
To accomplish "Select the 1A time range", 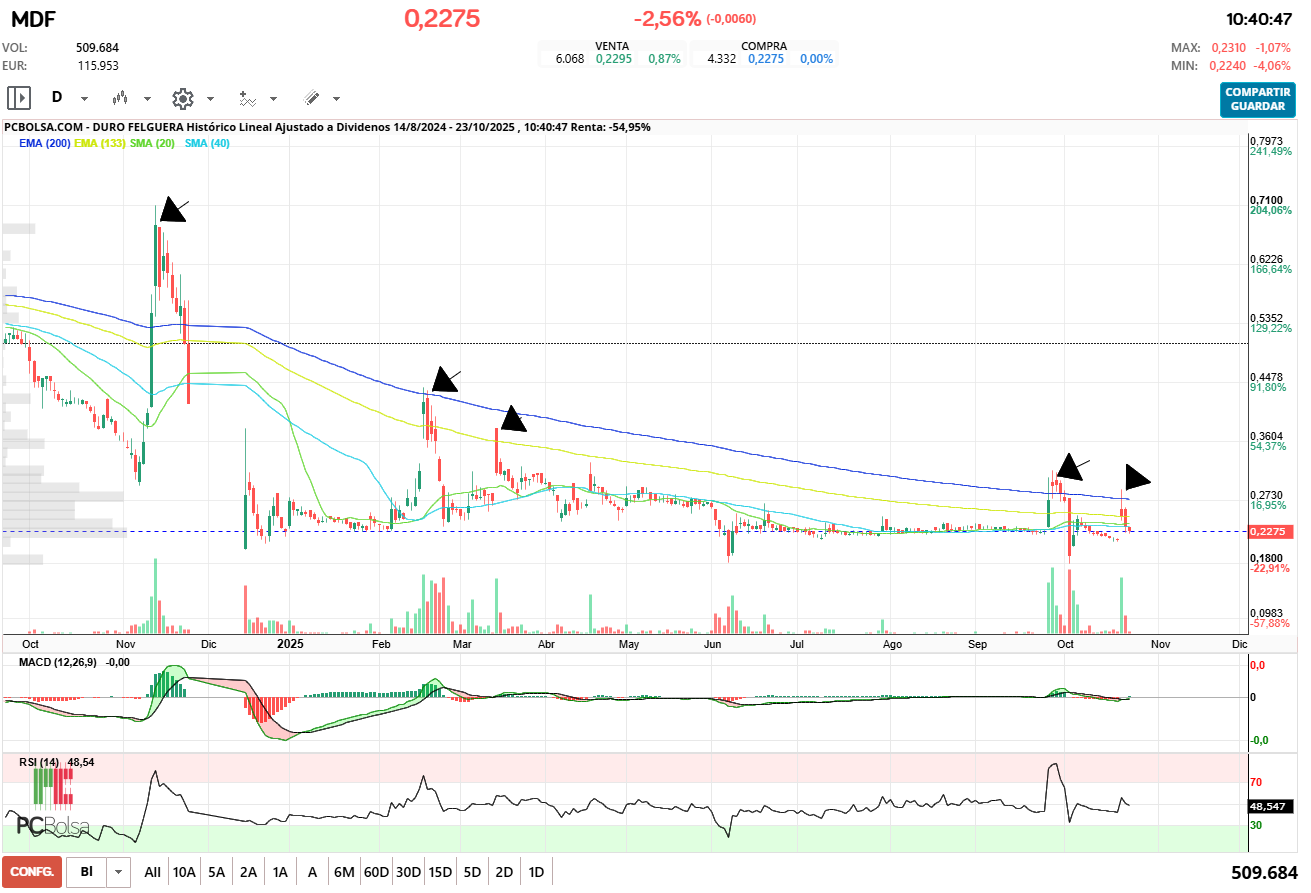I will [x=280, y=872].
